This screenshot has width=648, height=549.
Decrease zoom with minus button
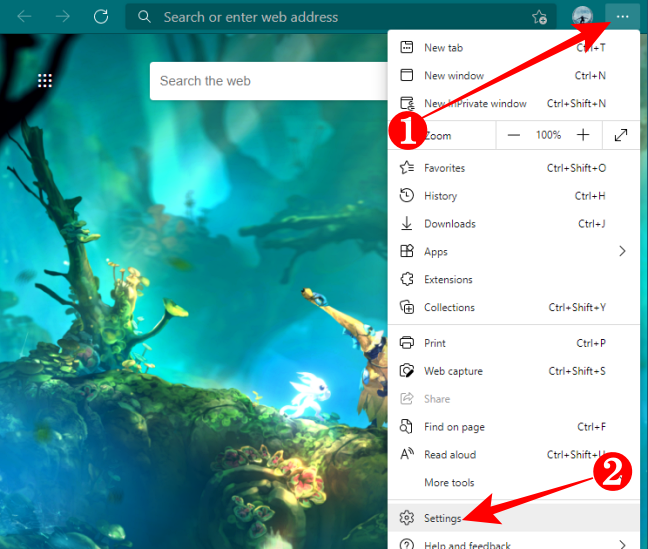[x=514, y=135]
